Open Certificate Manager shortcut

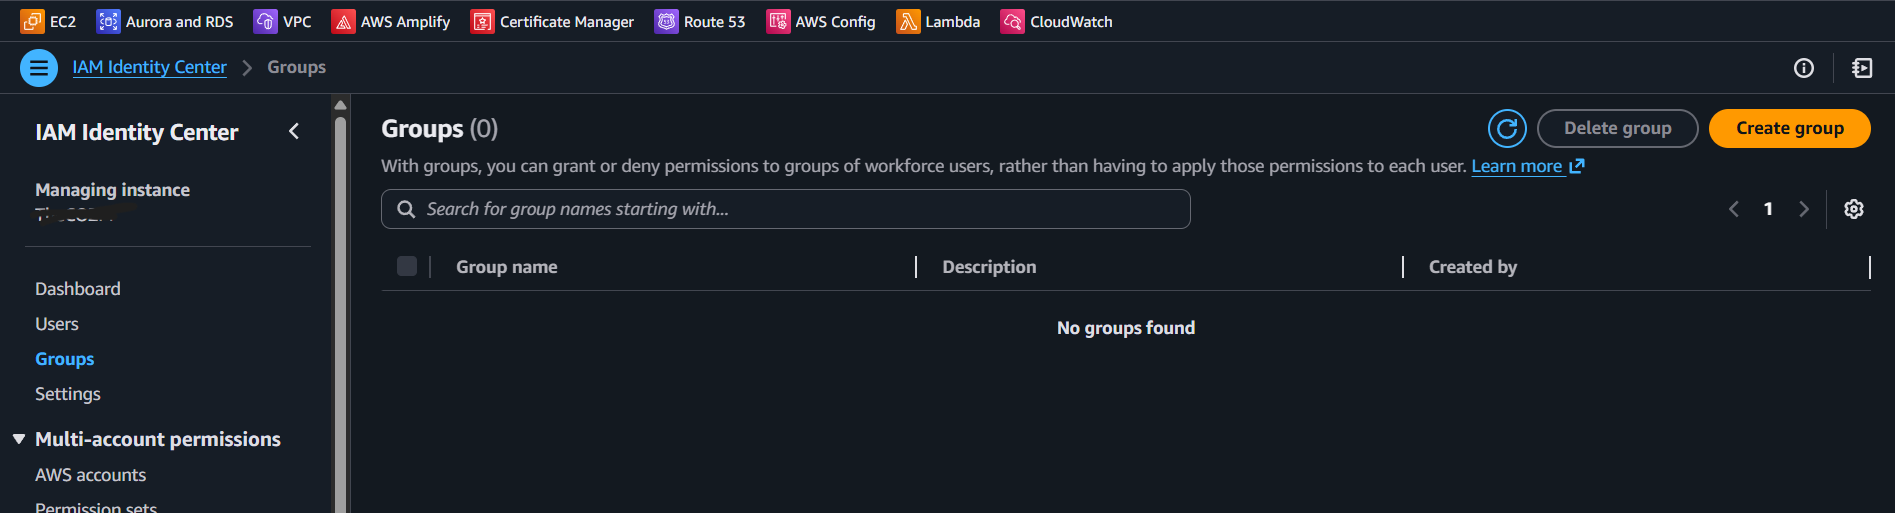[552, 21]
